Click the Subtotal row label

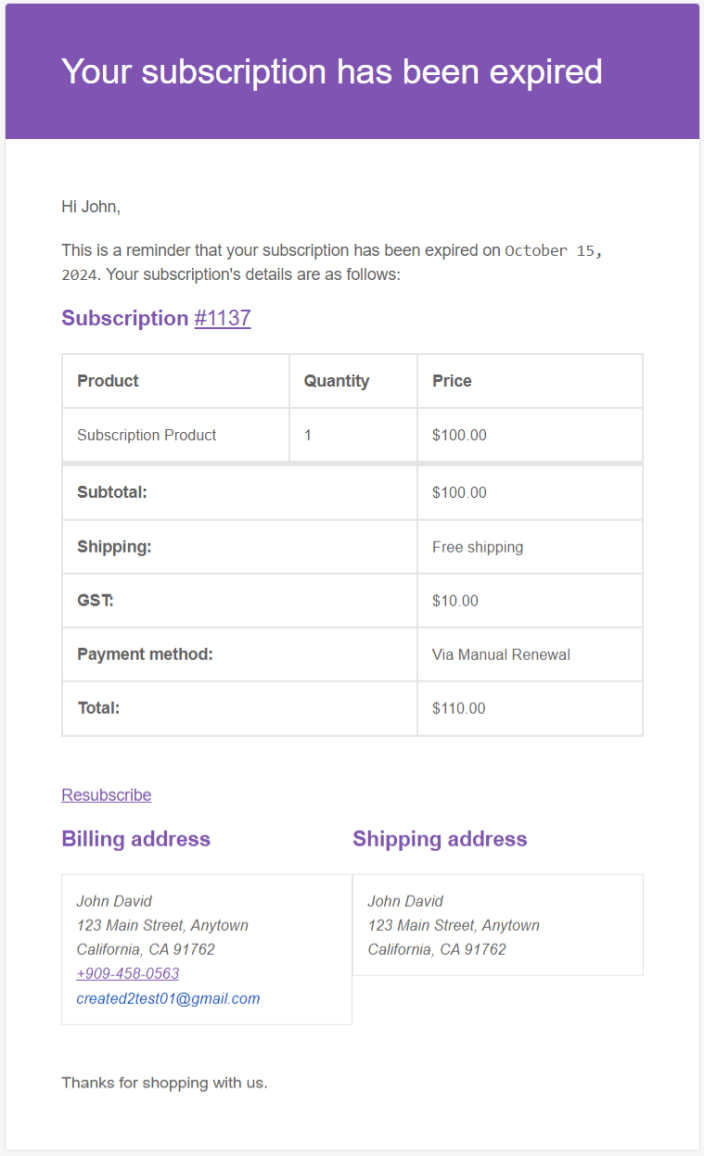(112, 492)
